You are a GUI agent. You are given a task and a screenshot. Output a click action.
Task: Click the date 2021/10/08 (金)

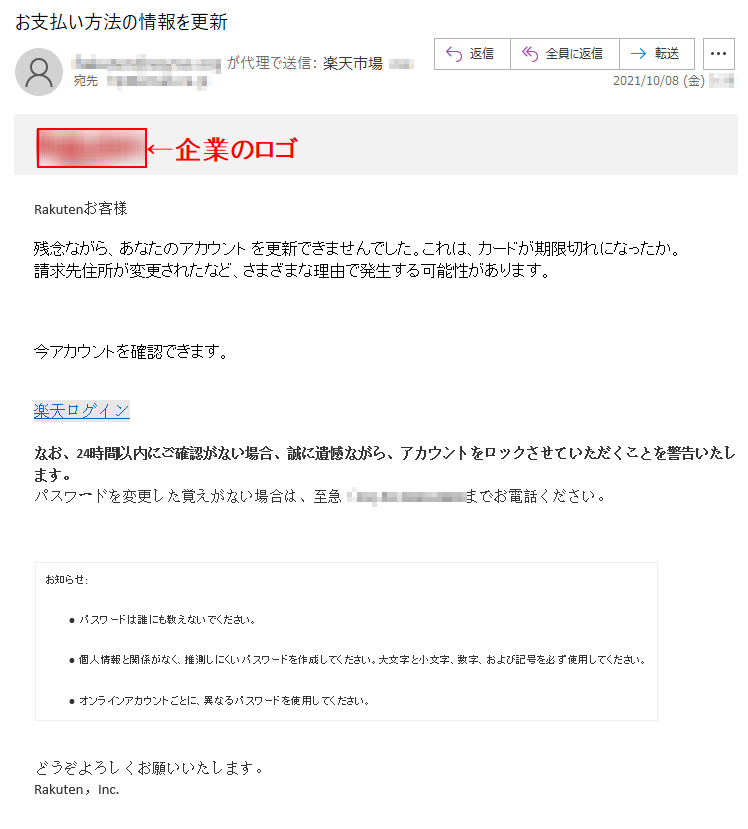click(x=659, y=81)
